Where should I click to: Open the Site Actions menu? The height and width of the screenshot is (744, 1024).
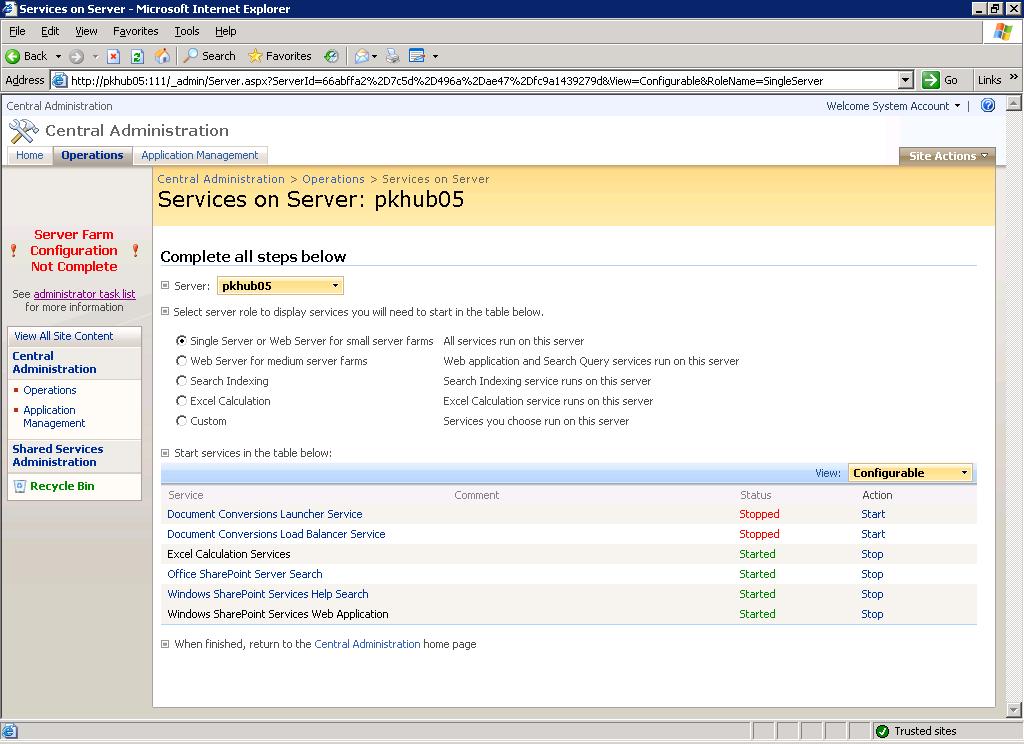[x=948, y=156]
